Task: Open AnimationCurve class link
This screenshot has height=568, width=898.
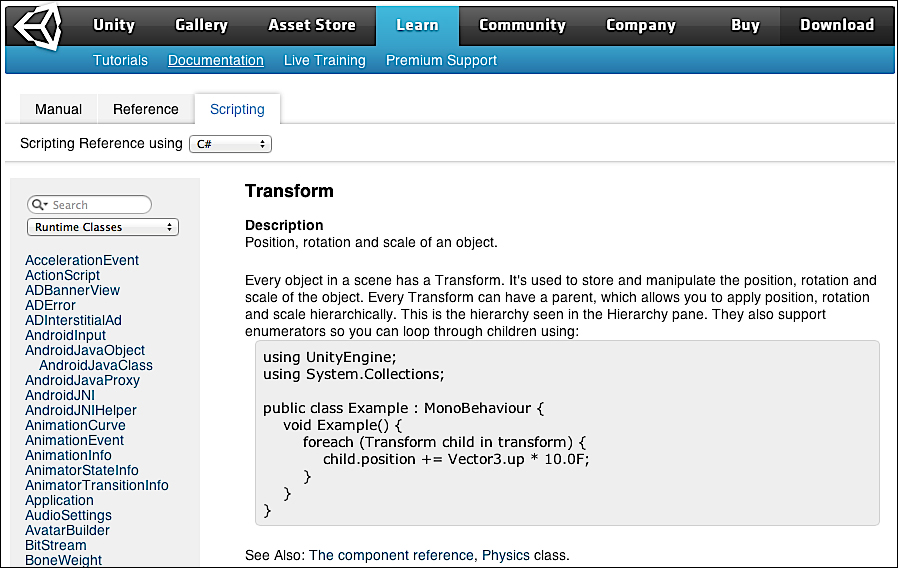Action: tap(75, 425)
